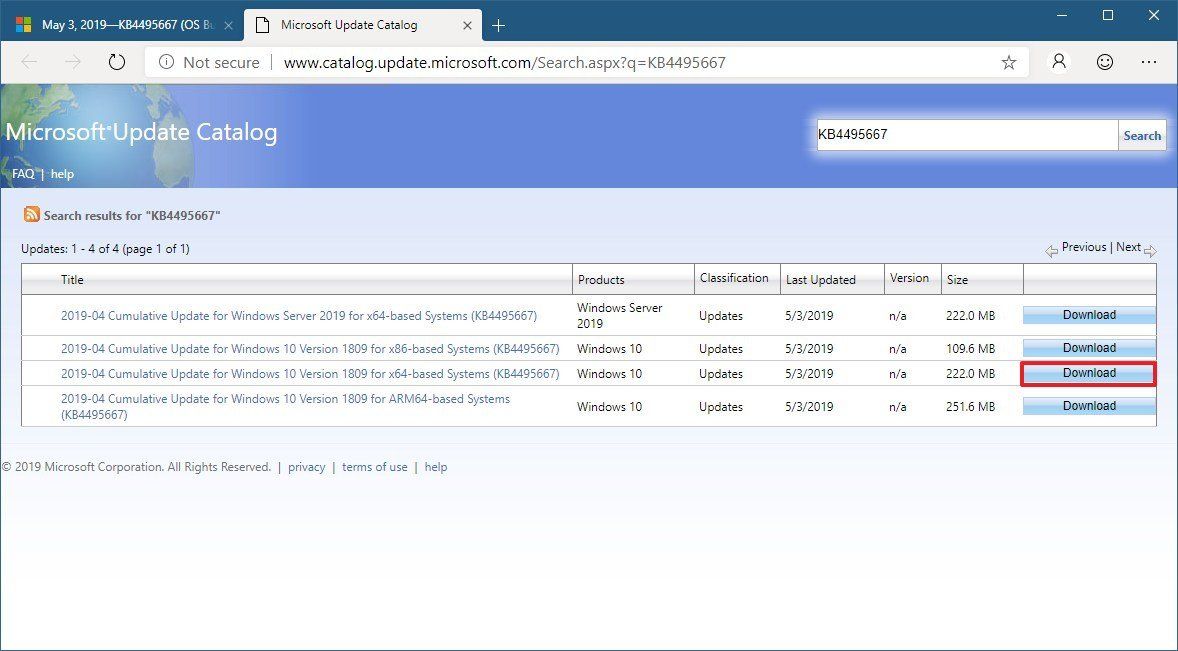This screenshot has height=651, width=1178.
Task: Open the FAQ link
Action: [23, 173]
